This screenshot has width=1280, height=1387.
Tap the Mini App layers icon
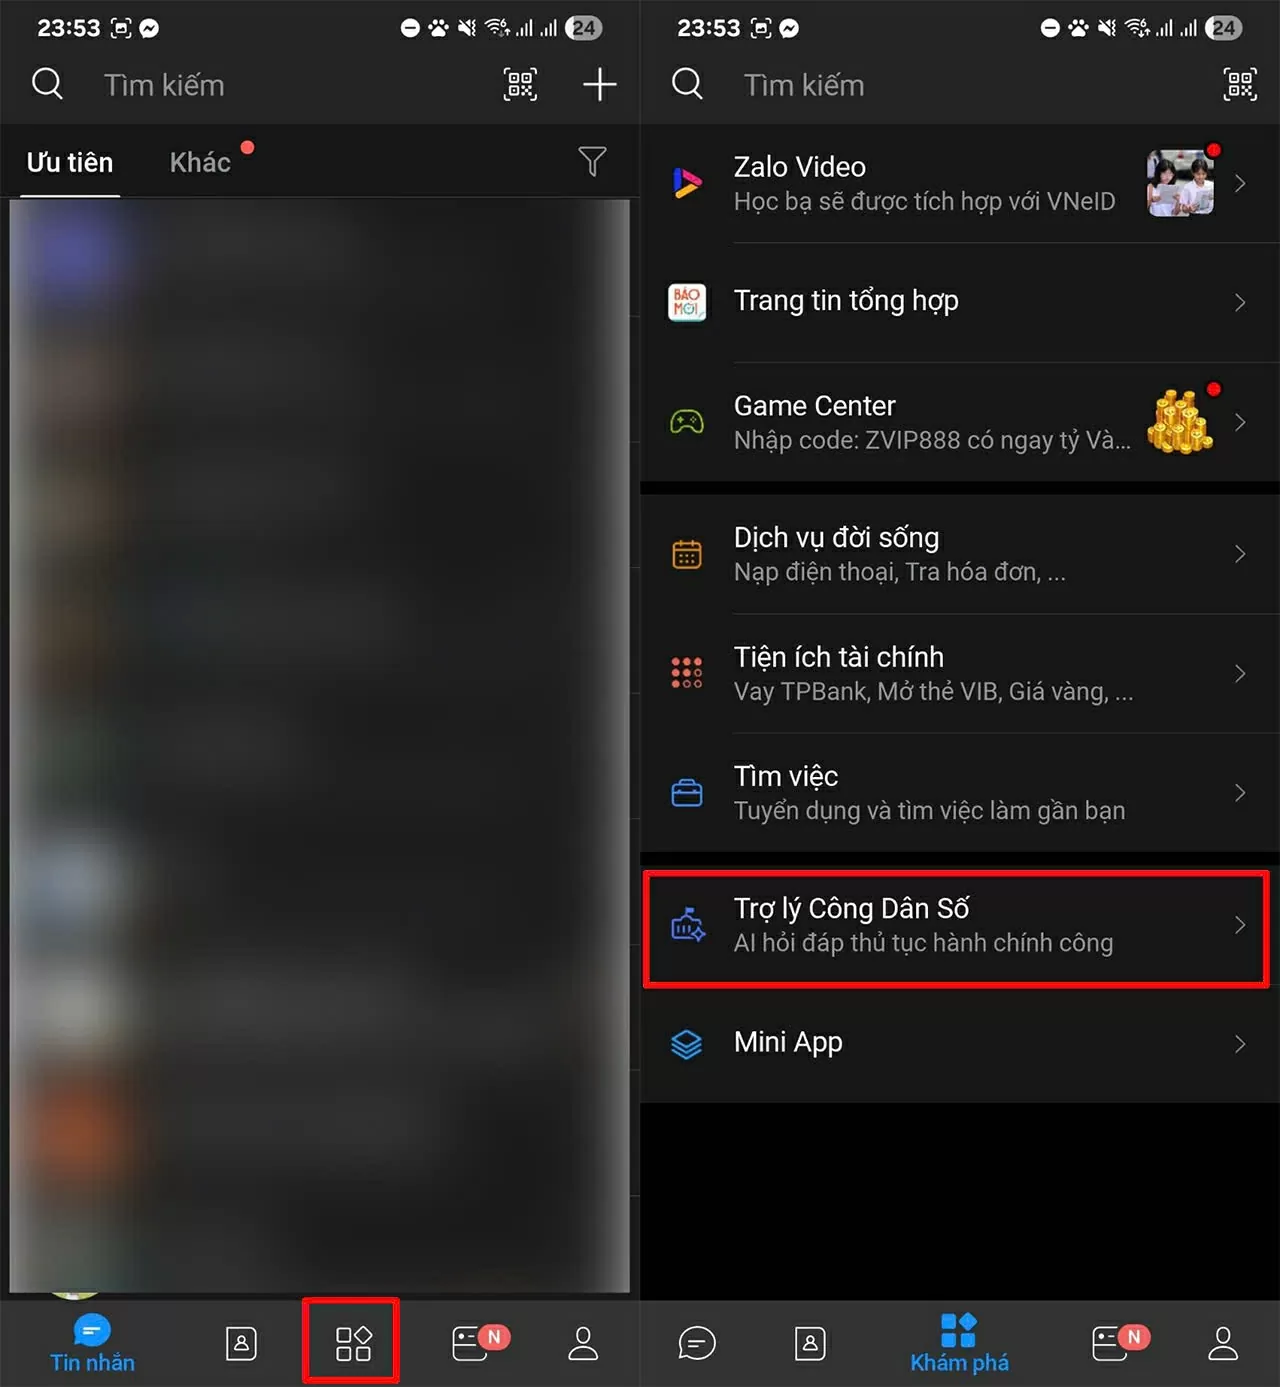point(687,1044)
